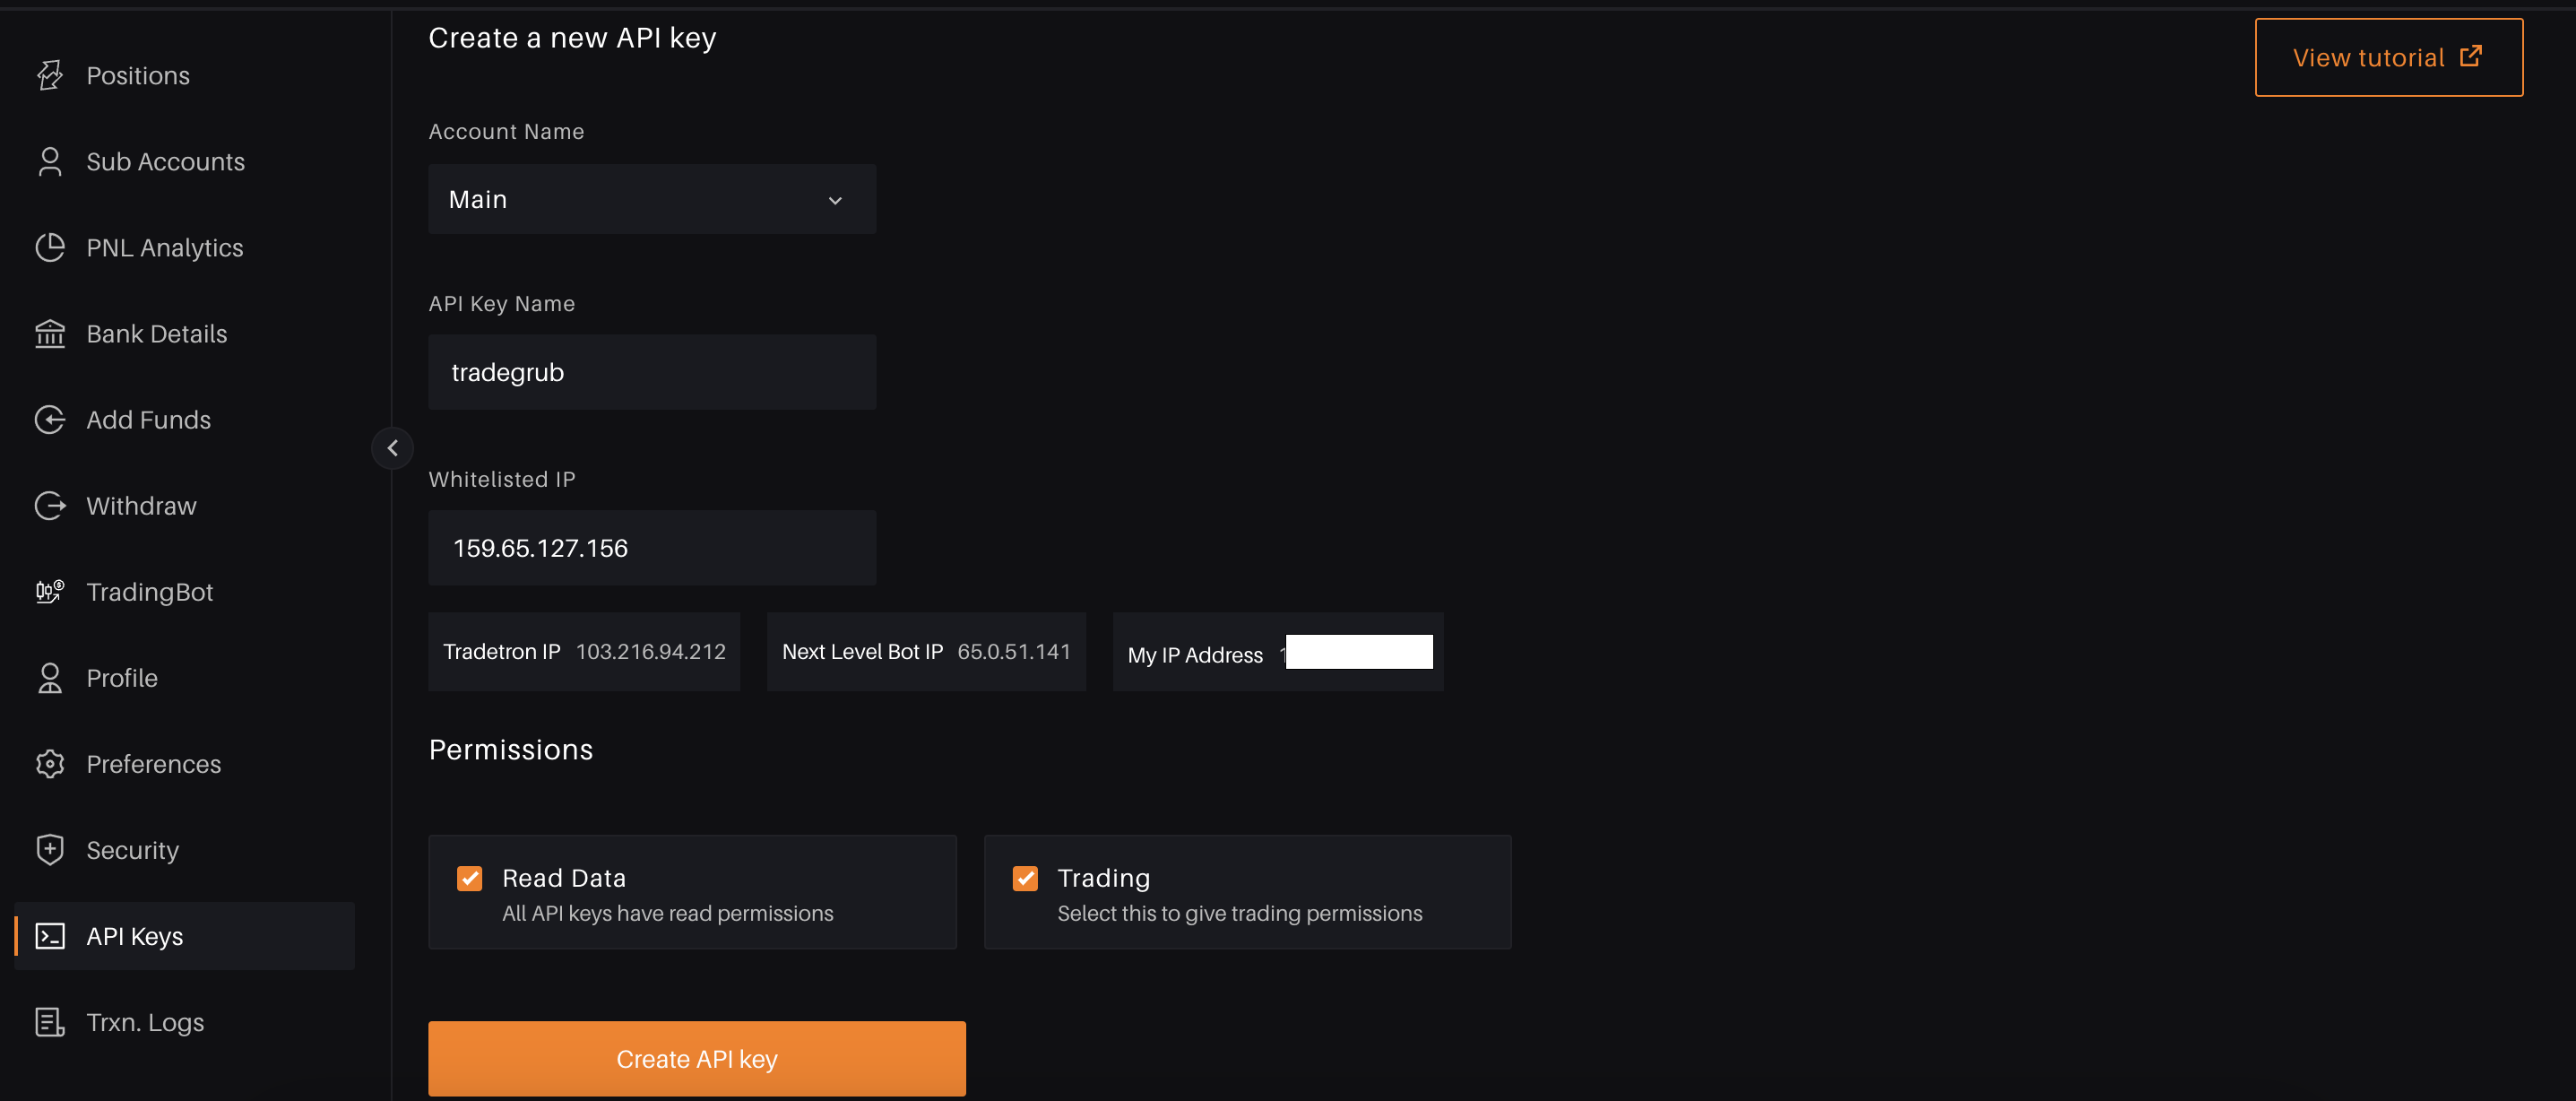Click the Create API key button
This screenshot has height=1101, width=2576.
click(697, 1058)
